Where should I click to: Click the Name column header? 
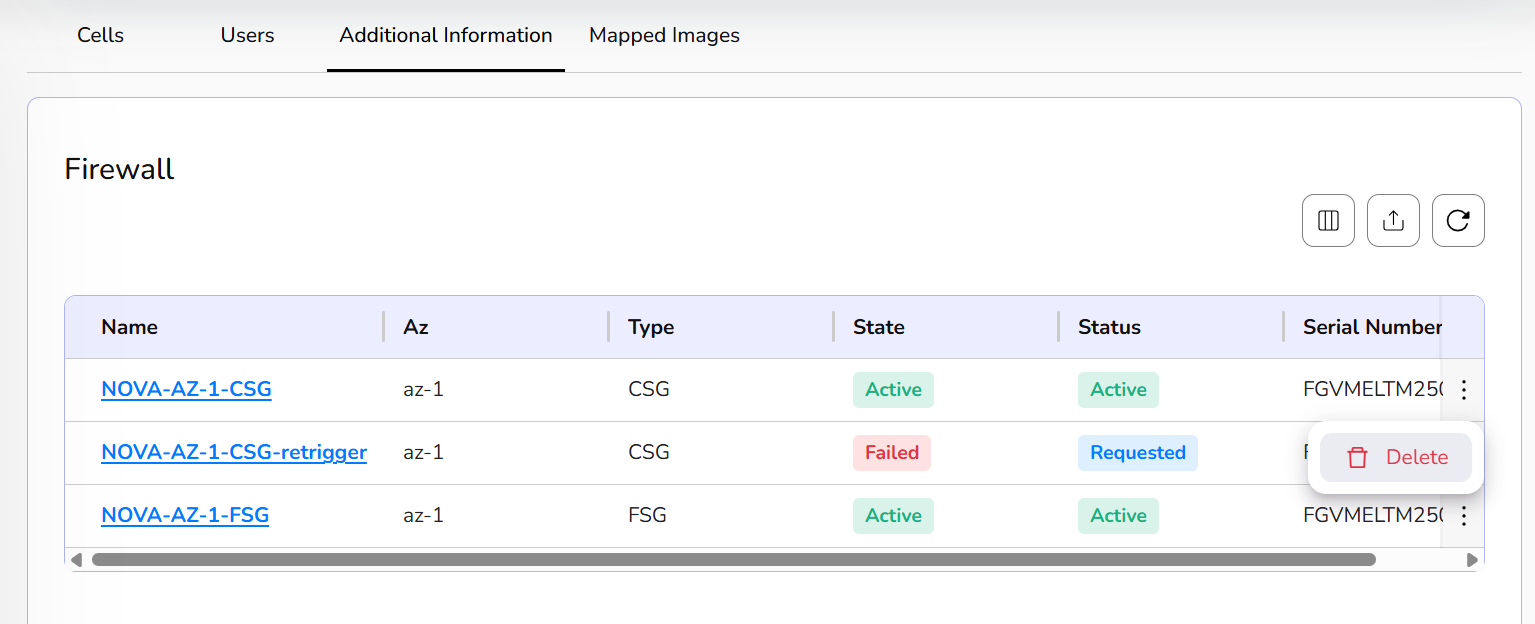[130, 327]
